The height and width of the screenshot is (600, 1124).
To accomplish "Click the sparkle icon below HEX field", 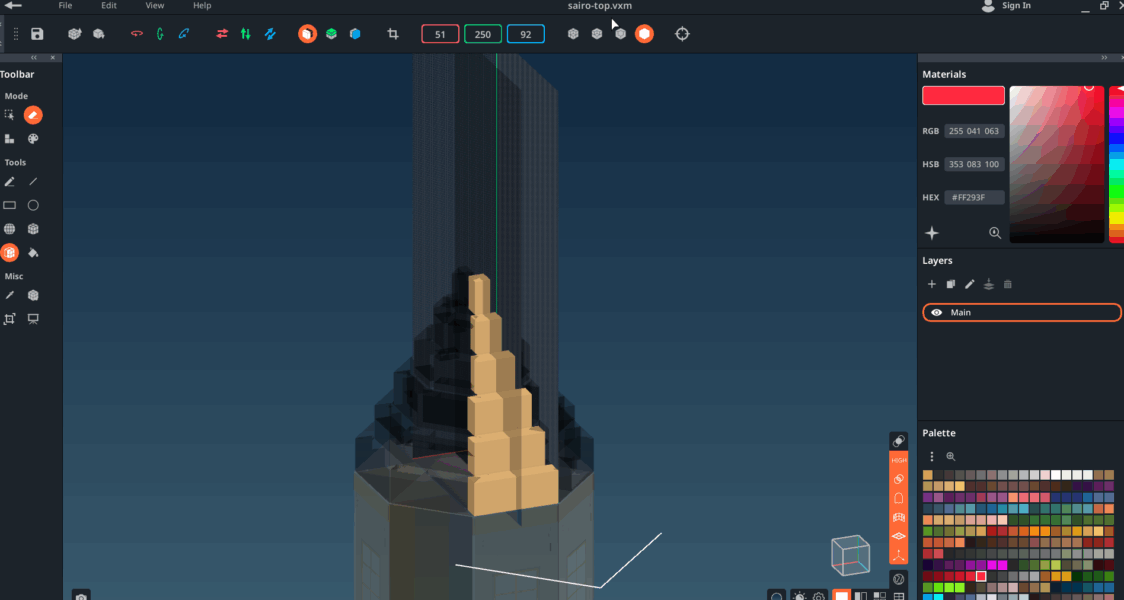I will 932,233.
